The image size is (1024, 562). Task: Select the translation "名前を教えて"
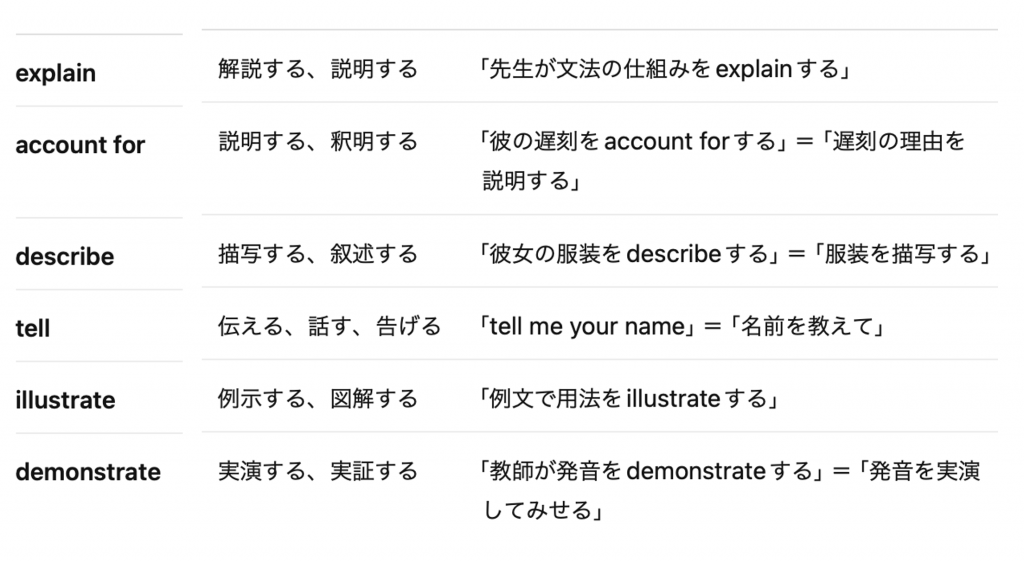807,326
